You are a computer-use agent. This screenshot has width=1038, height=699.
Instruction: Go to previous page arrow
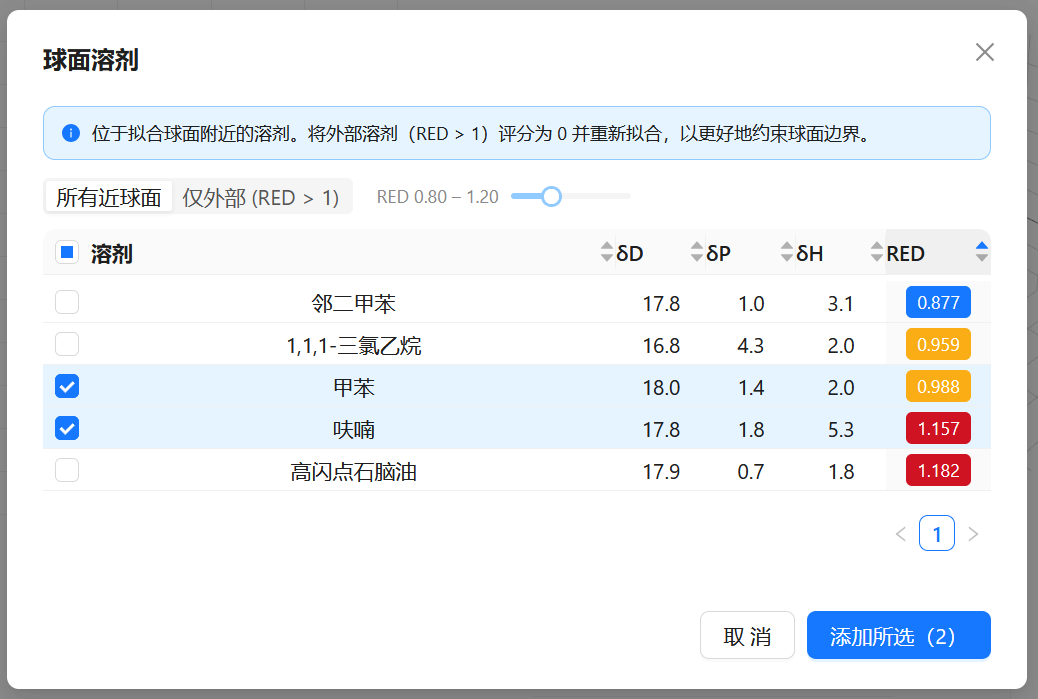tap(900, 534)
